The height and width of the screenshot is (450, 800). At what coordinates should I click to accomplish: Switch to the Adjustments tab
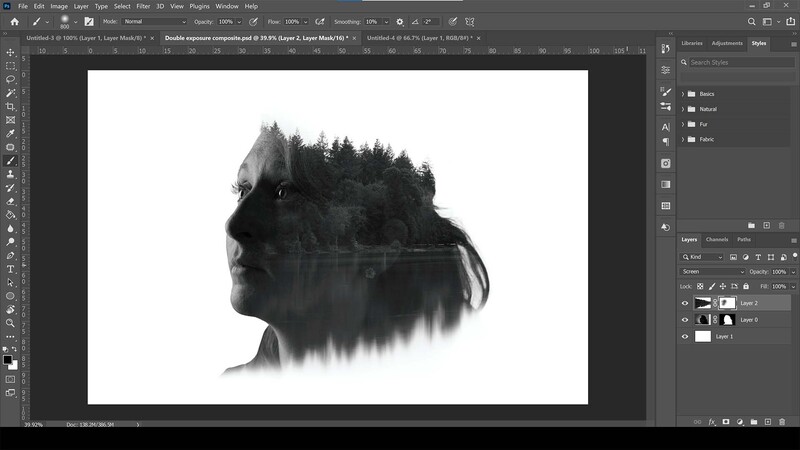click(x=727, y=43)
